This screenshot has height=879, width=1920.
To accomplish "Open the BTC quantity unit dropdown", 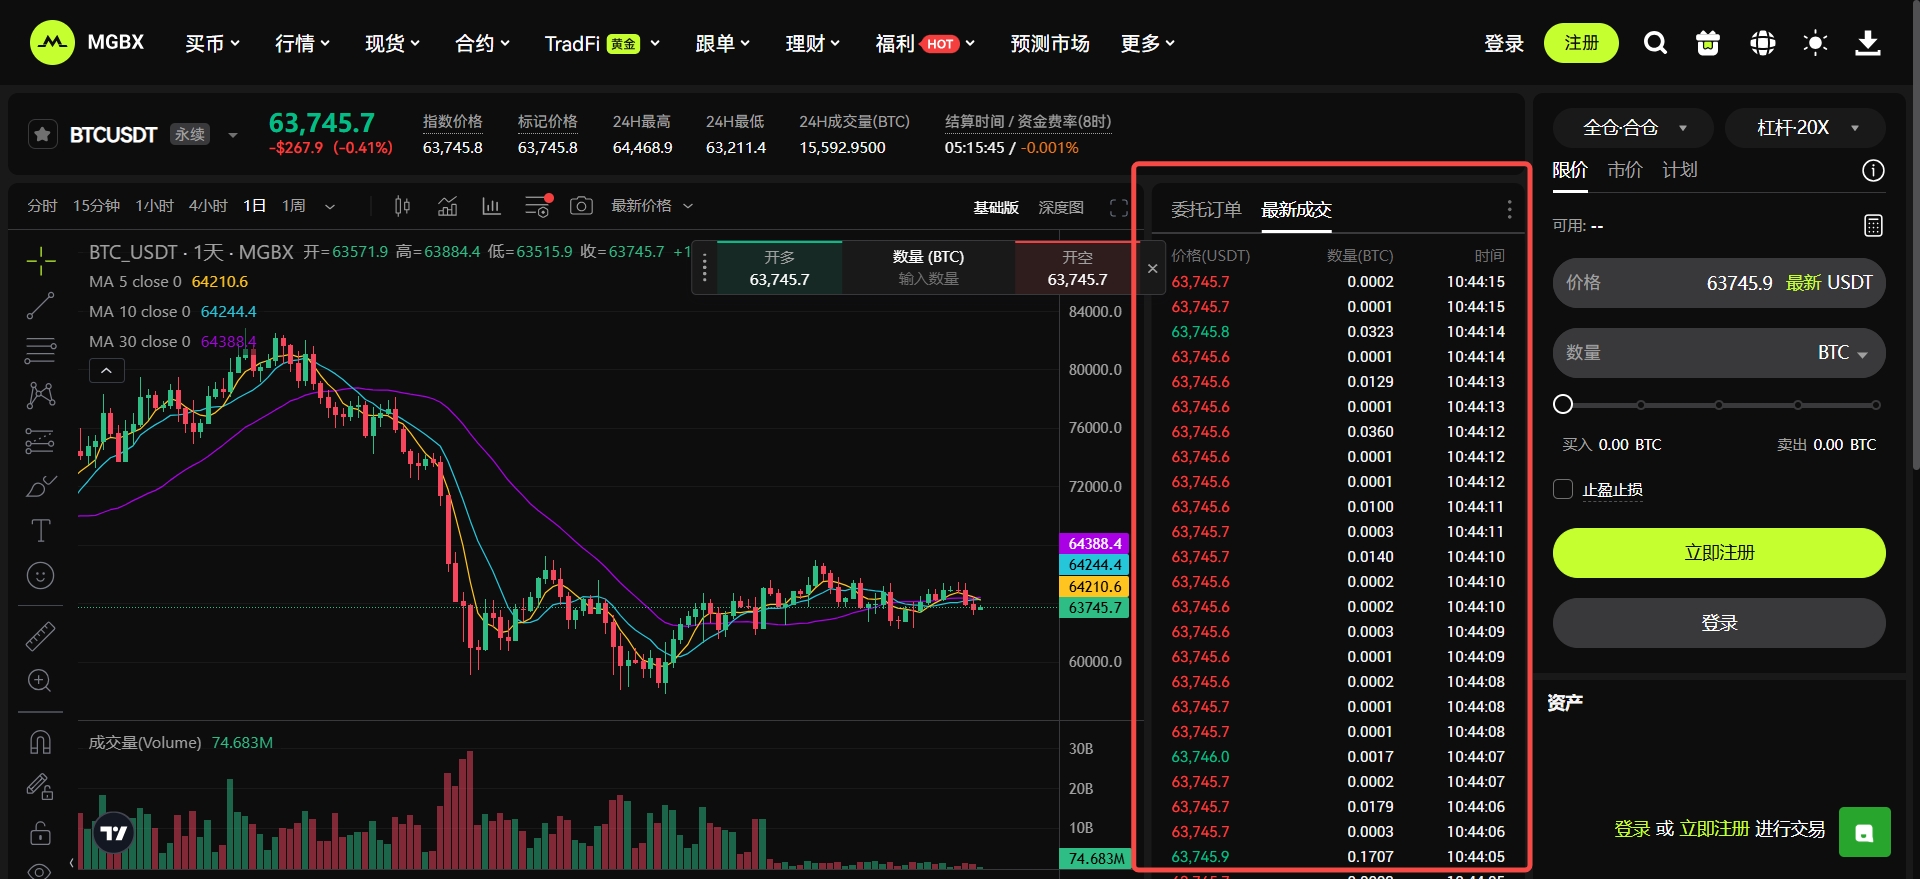I will (x=1842, y=353).
